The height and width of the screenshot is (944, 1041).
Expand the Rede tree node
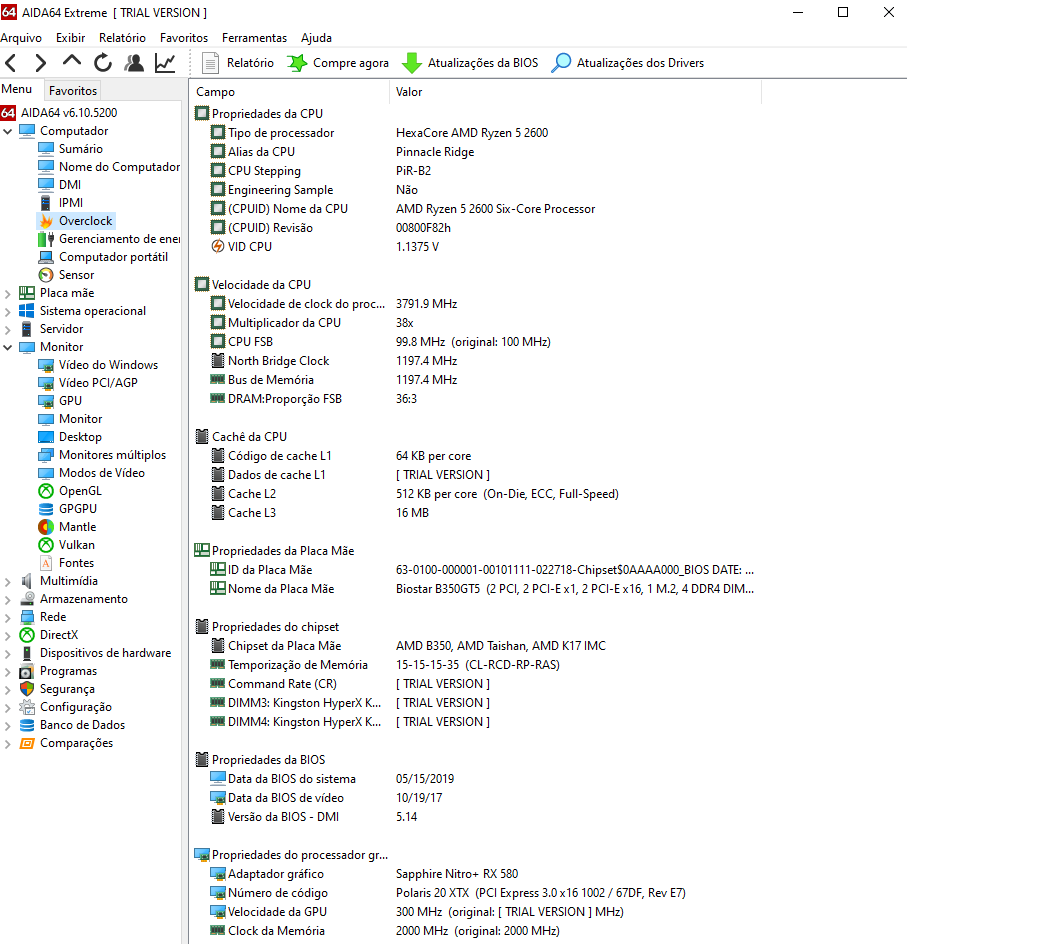8,617
